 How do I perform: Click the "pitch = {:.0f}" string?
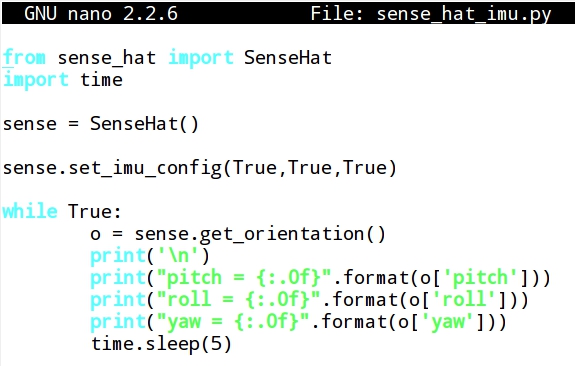pyautogui.click(x=244, y=278)
